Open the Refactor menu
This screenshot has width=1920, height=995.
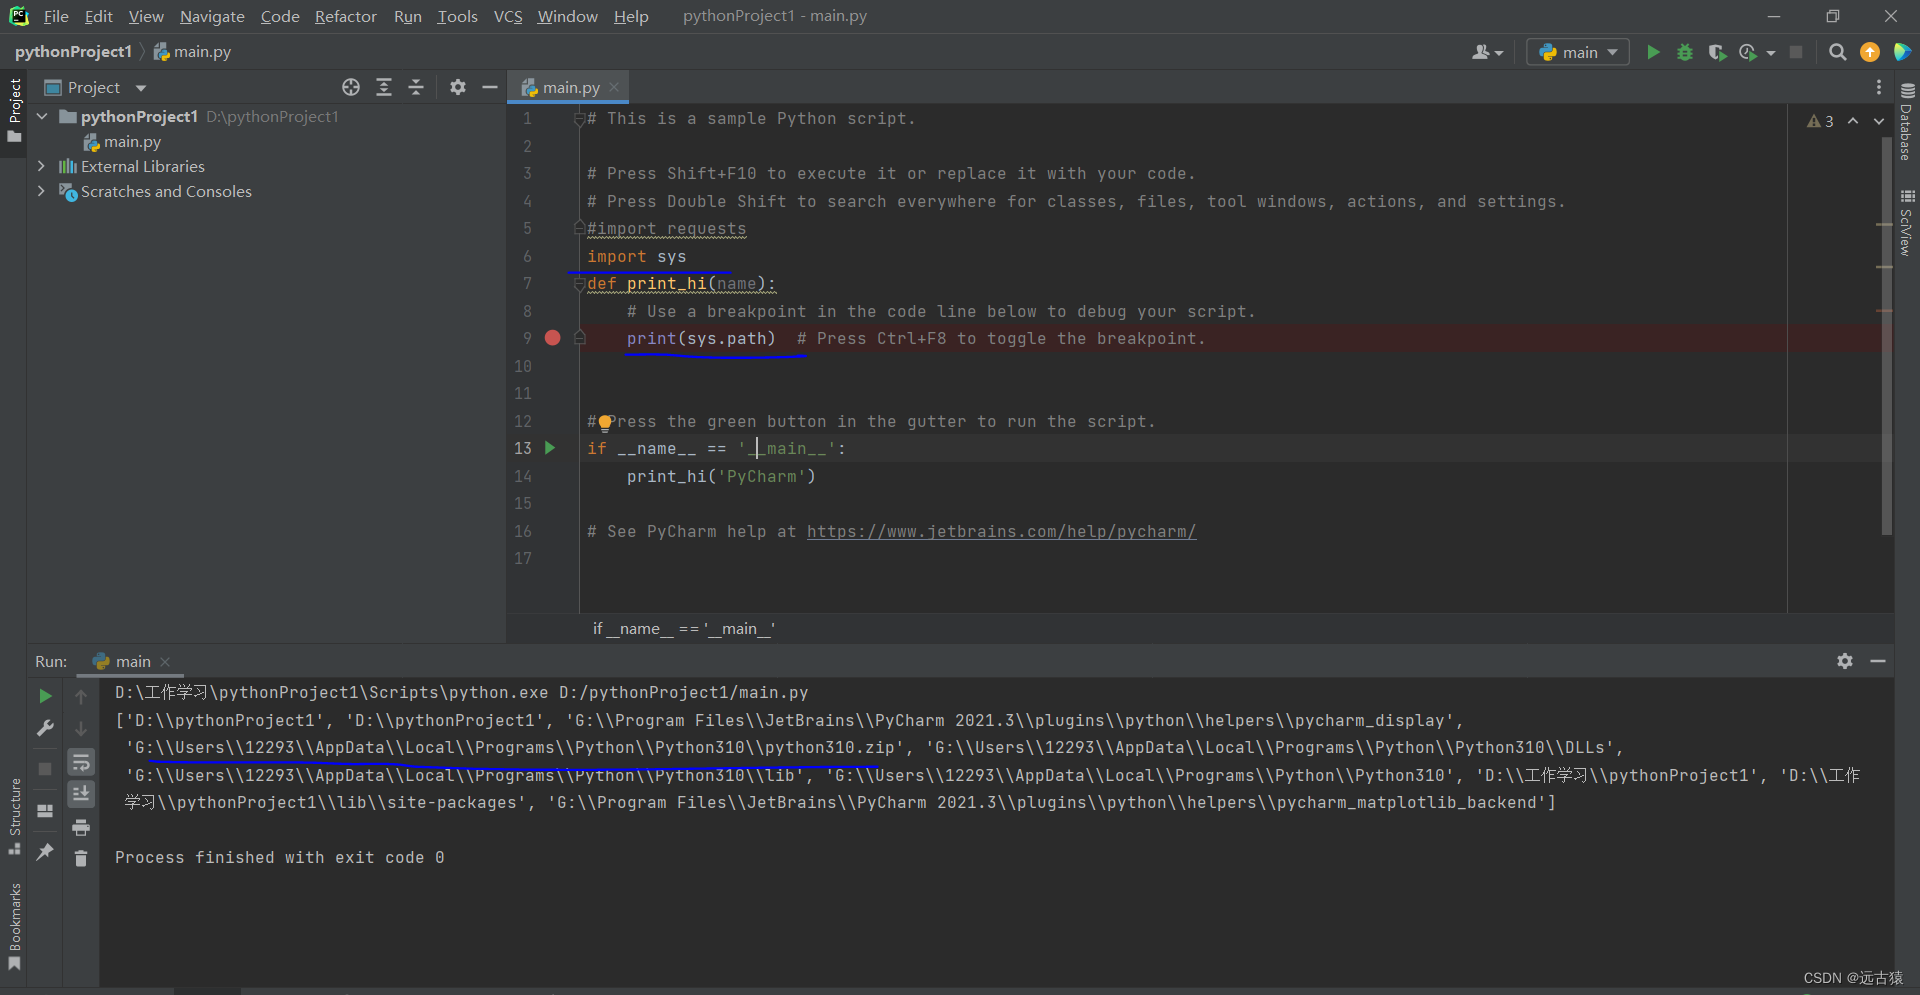345,16
